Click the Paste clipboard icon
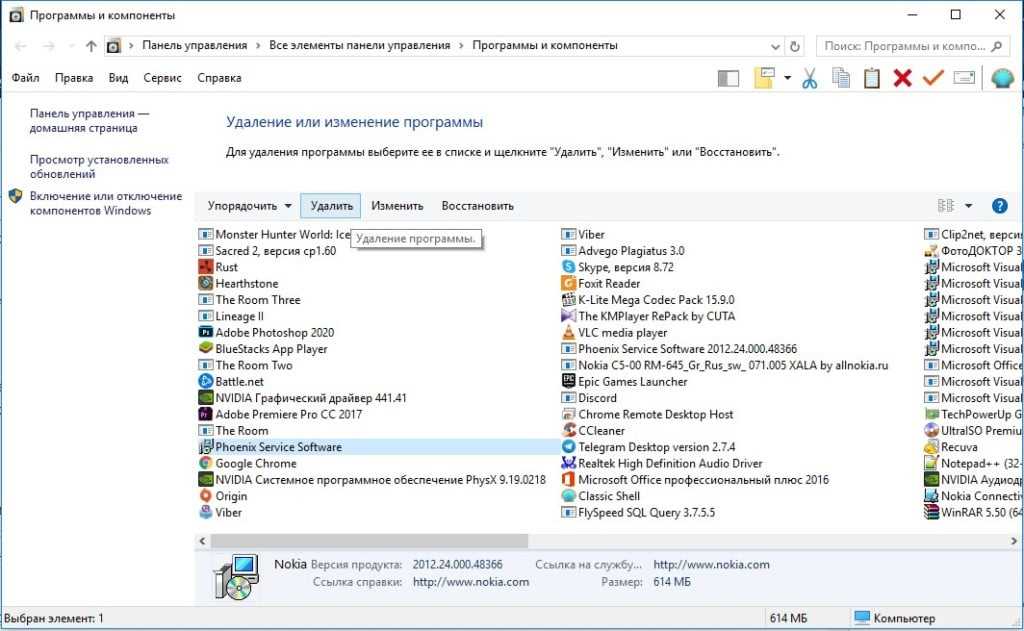Viewport: 1024px width, 631px height. click(871, 78)
